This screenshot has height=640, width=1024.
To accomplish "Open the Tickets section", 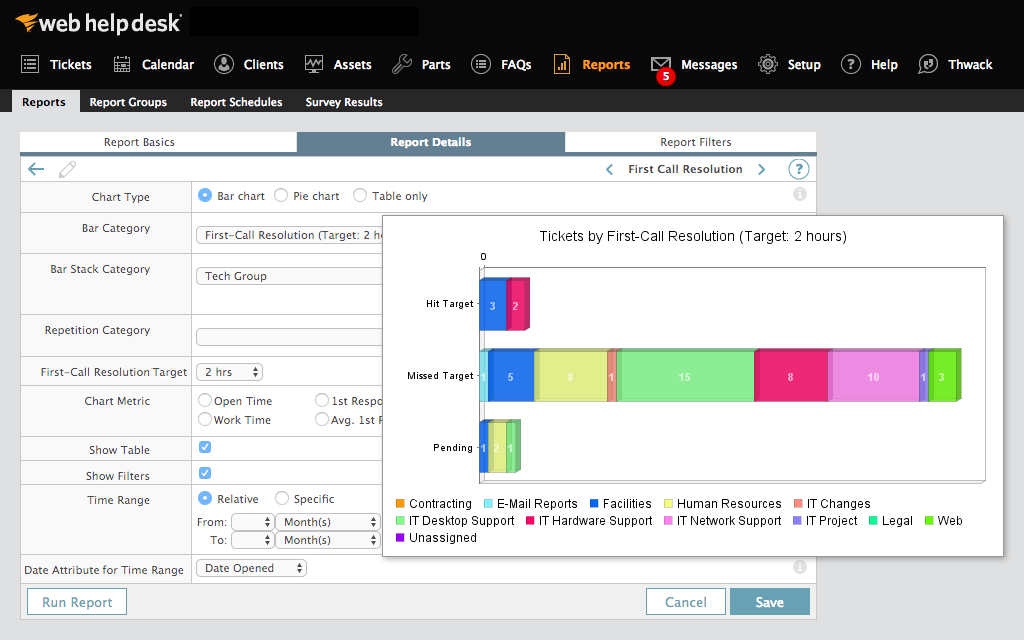I will coord(69,64).
